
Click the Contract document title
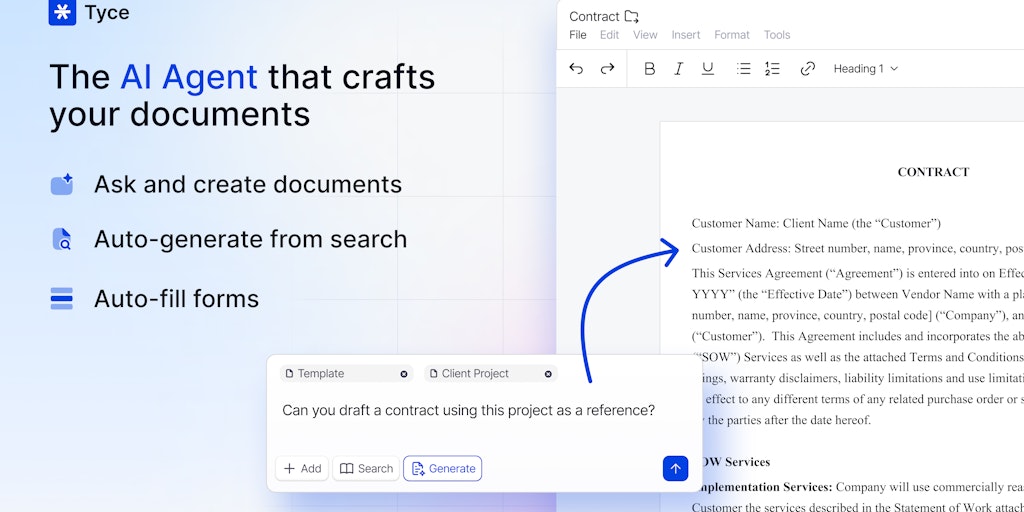click(594, 16)
